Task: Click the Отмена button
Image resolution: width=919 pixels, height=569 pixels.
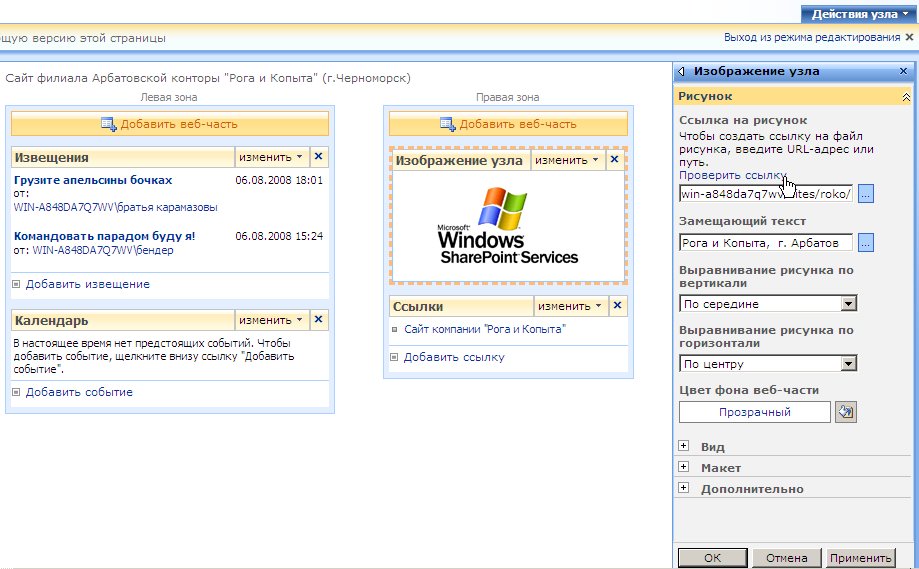Action: (787, 558)
